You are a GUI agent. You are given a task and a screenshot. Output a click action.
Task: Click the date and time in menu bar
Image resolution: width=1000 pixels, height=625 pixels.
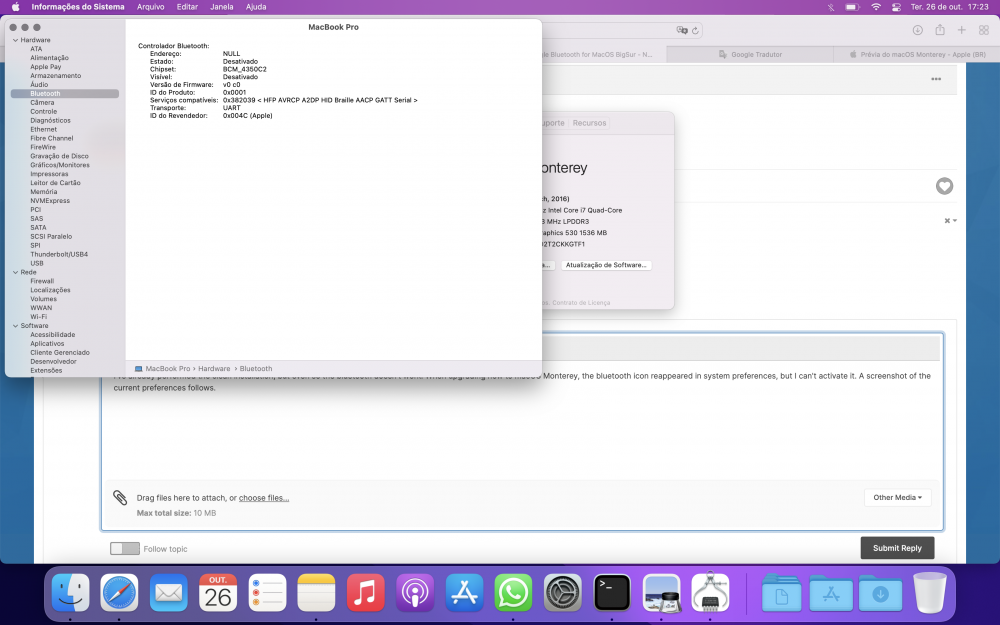949,7
